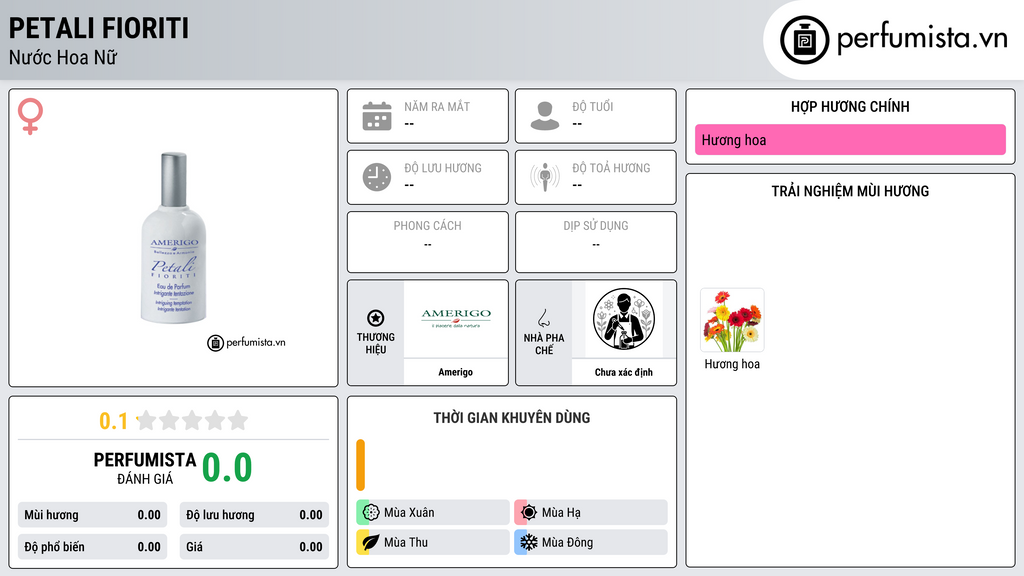Image resolution: width=1024 pixels, height=576 pixels.
Task: Click the sillage person icon for Độ toả hương
Action: (545, 178)
